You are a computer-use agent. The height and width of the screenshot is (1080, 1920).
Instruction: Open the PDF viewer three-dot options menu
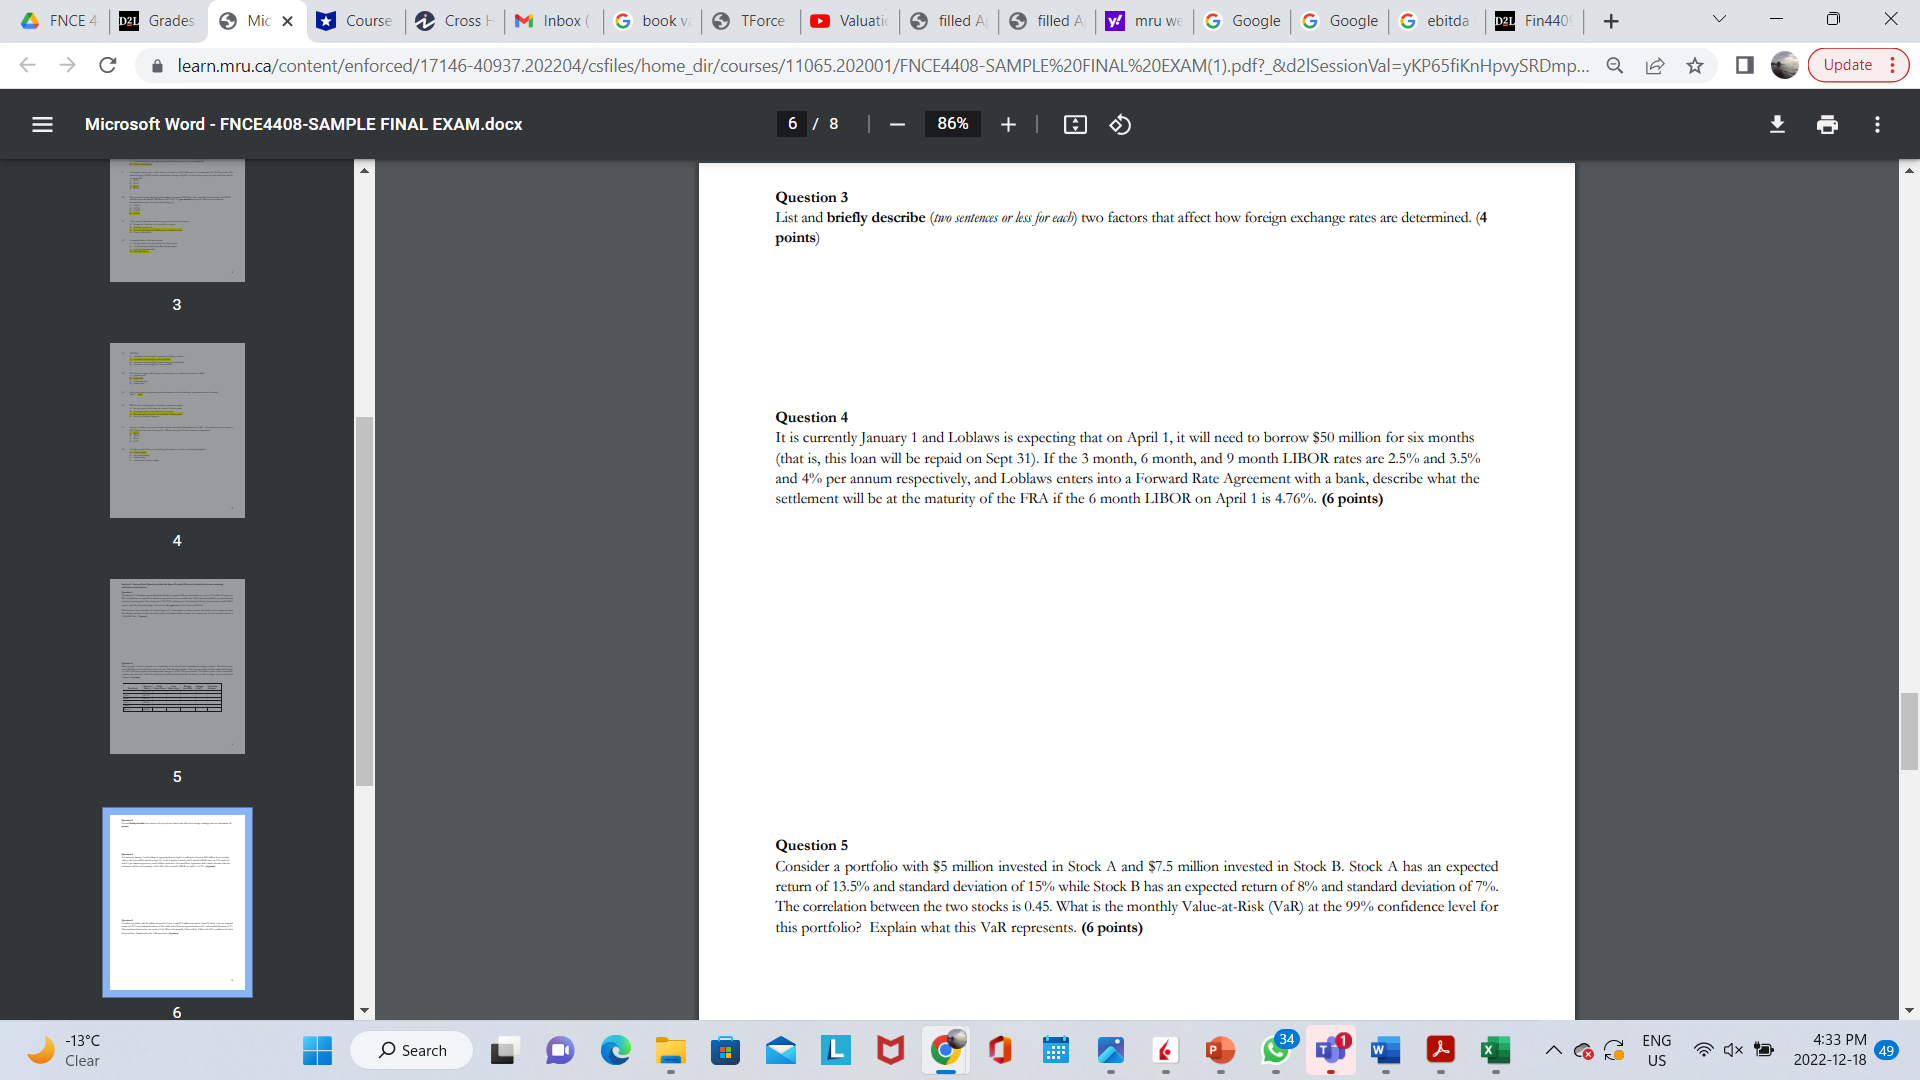[1878, 124]
